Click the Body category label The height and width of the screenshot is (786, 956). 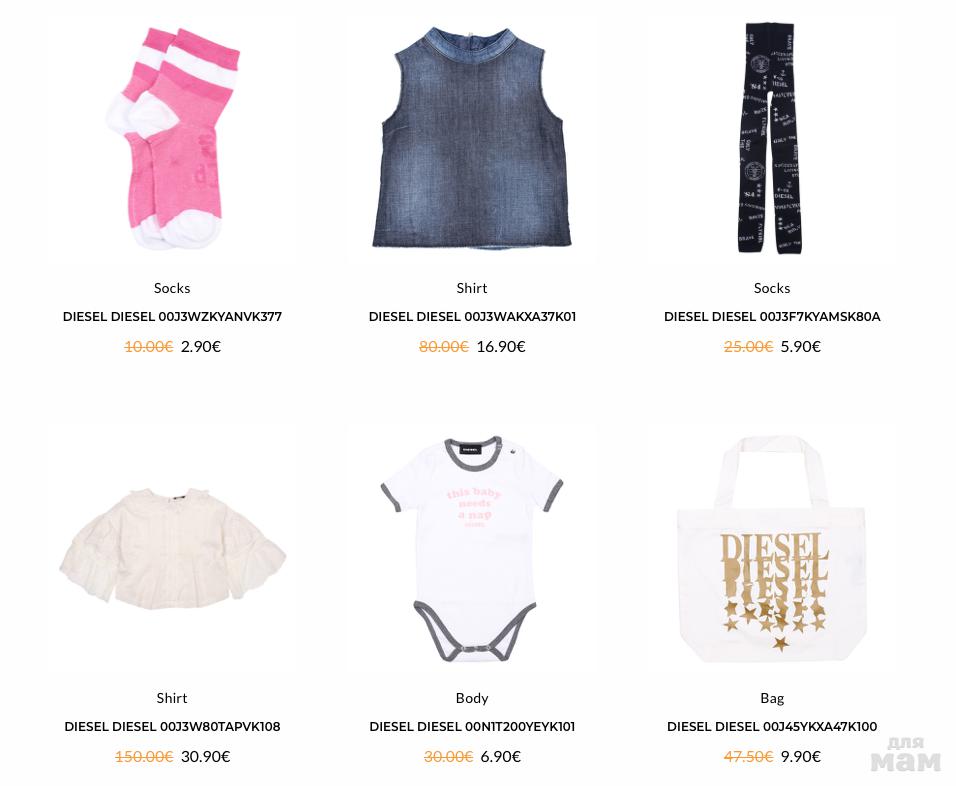pyautogui.click(x=472, y=698)
